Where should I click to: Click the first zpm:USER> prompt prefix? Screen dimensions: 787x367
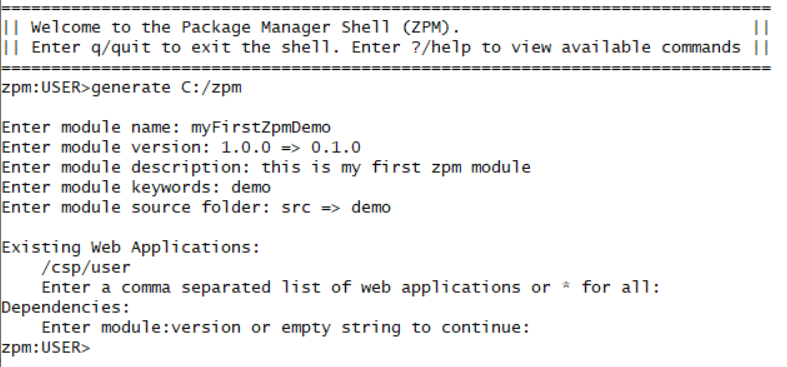[46, 87]
